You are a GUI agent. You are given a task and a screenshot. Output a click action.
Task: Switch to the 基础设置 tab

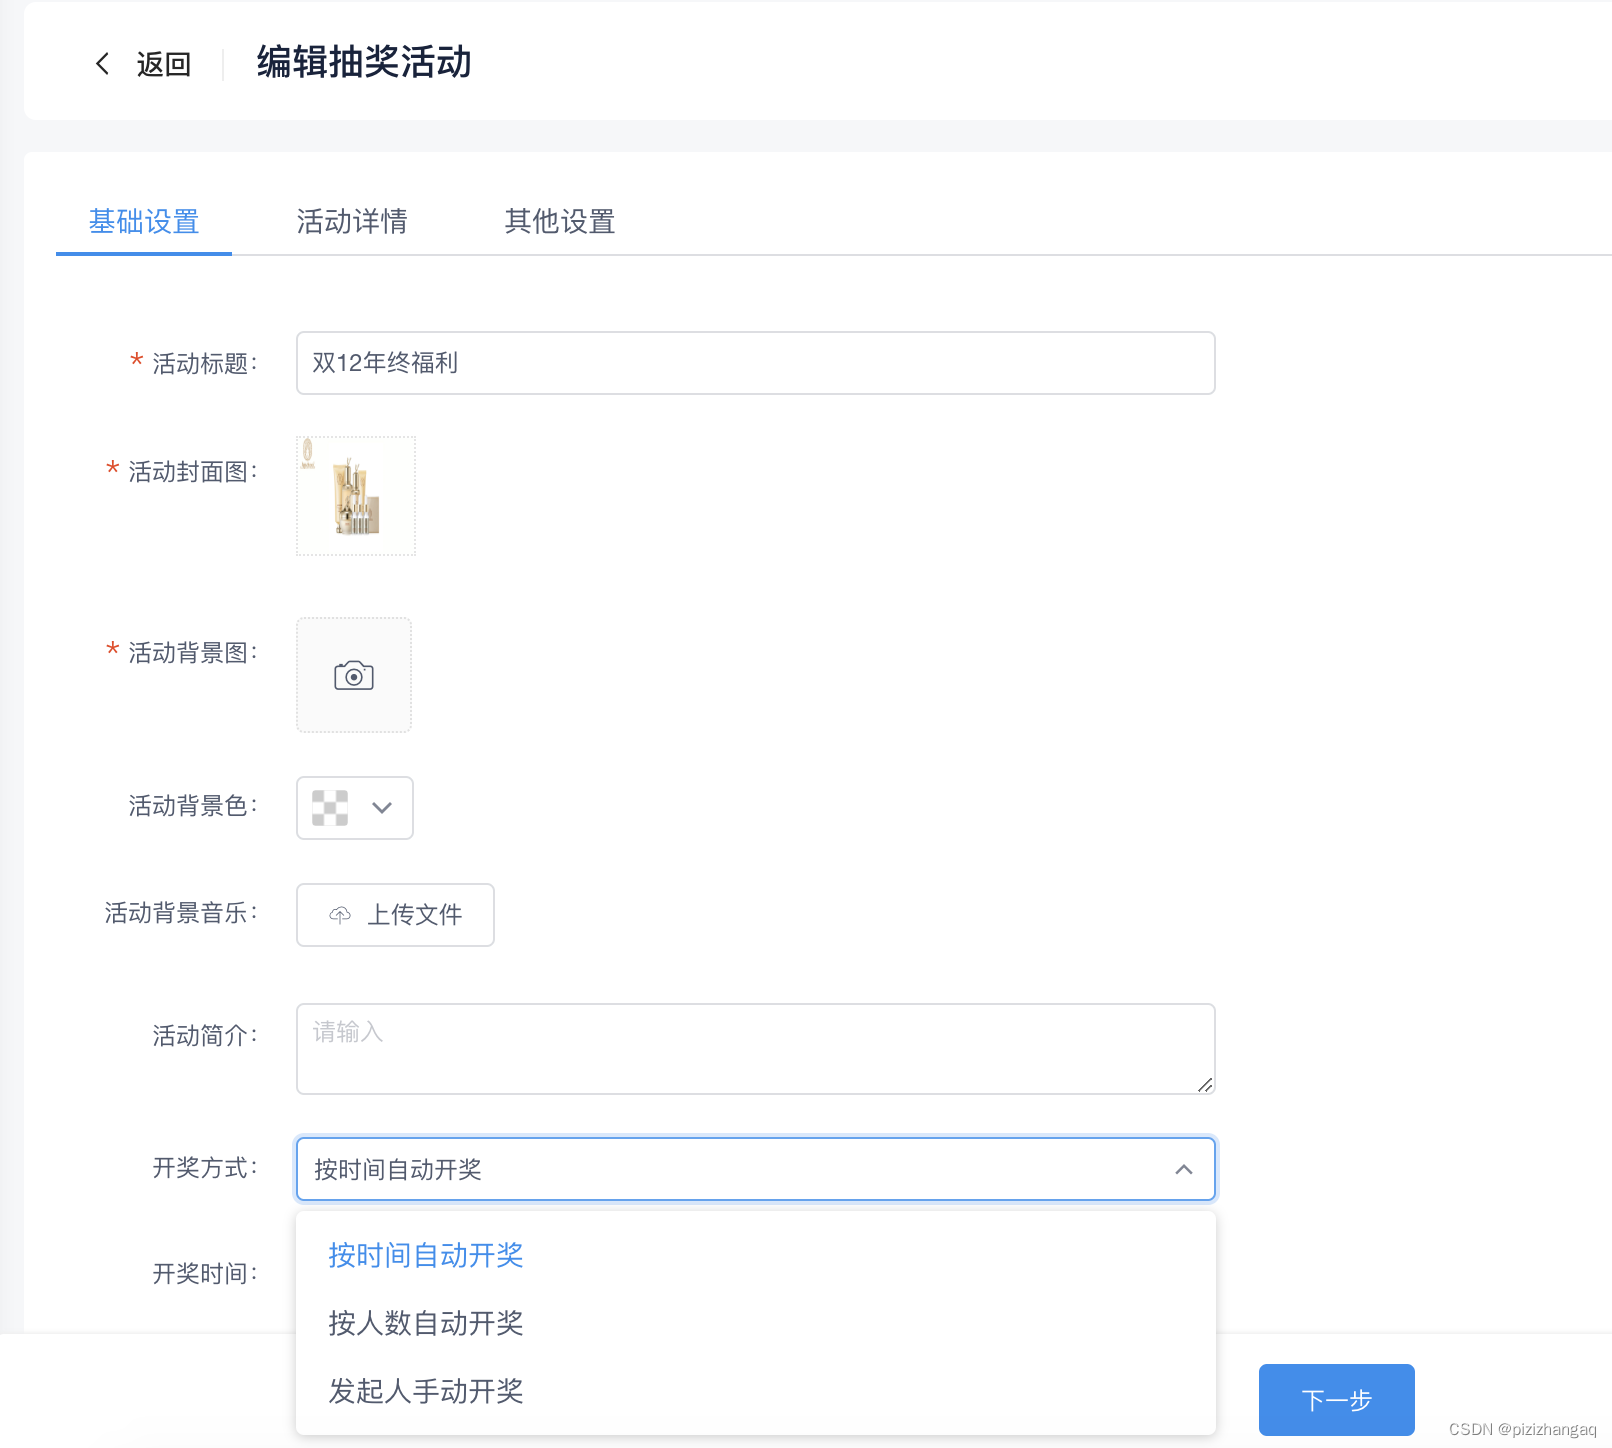[144, 222]
